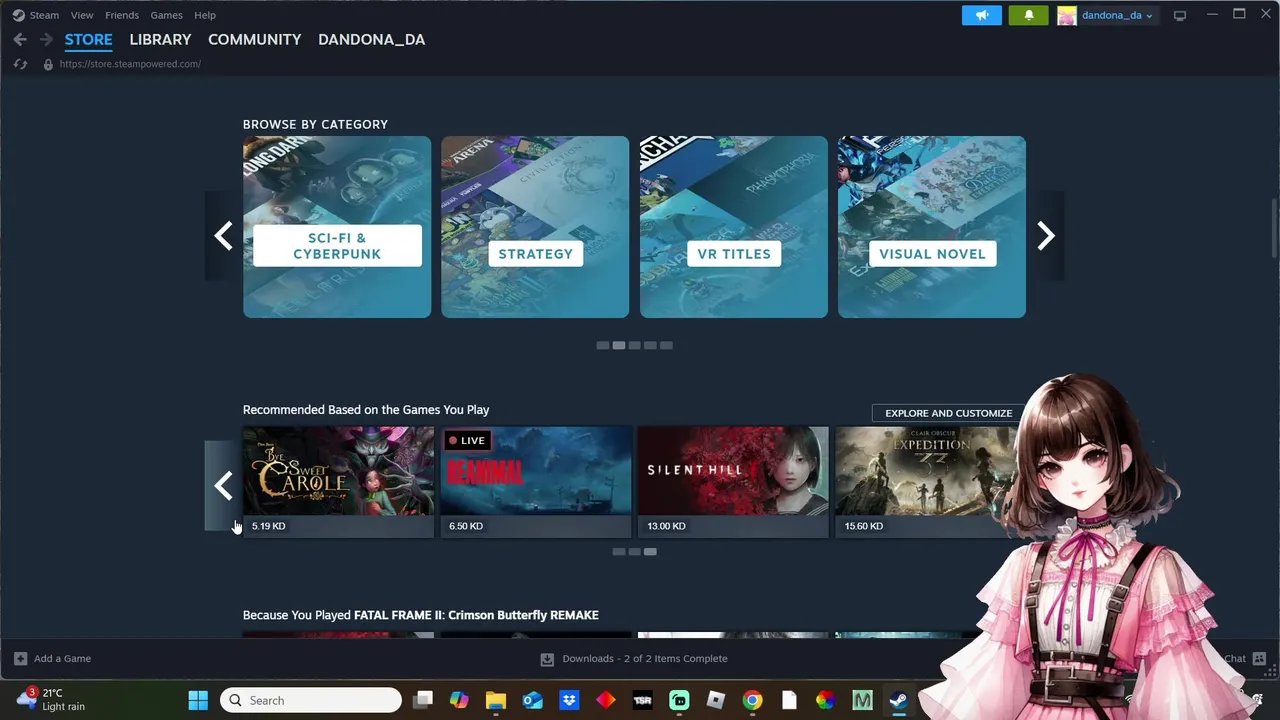
Task: Open the Windows Start menu
Action: pyautogui.click(x=198, y=700)
